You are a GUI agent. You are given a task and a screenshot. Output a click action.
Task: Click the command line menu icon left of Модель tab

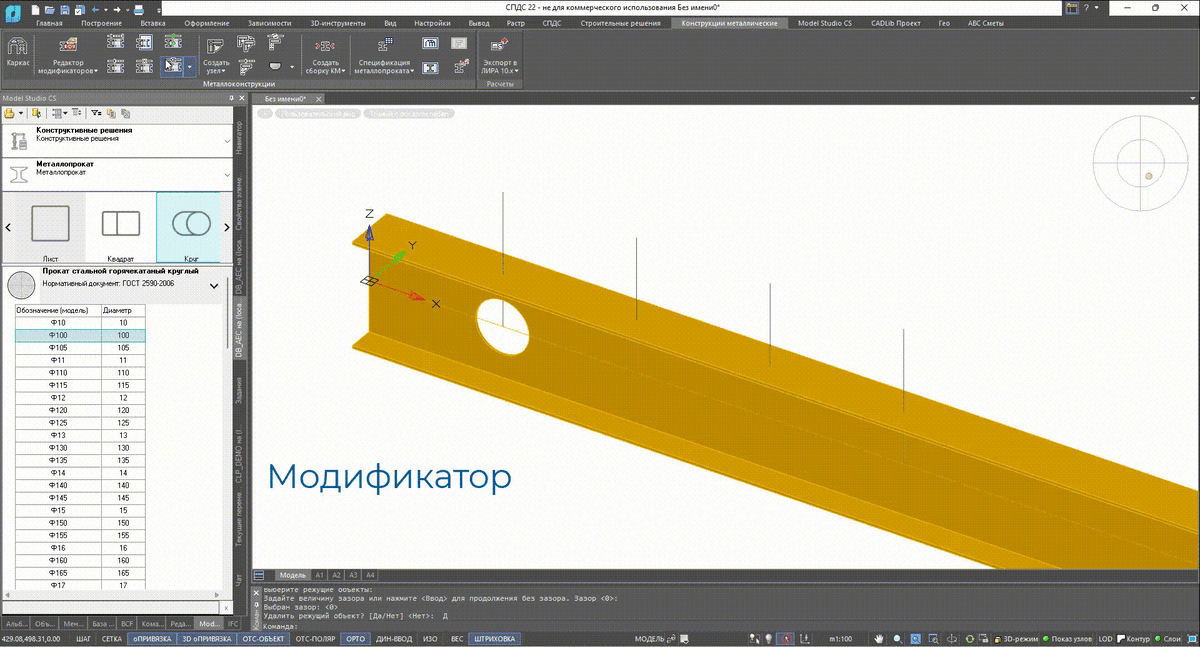click(x=260, y=575)
